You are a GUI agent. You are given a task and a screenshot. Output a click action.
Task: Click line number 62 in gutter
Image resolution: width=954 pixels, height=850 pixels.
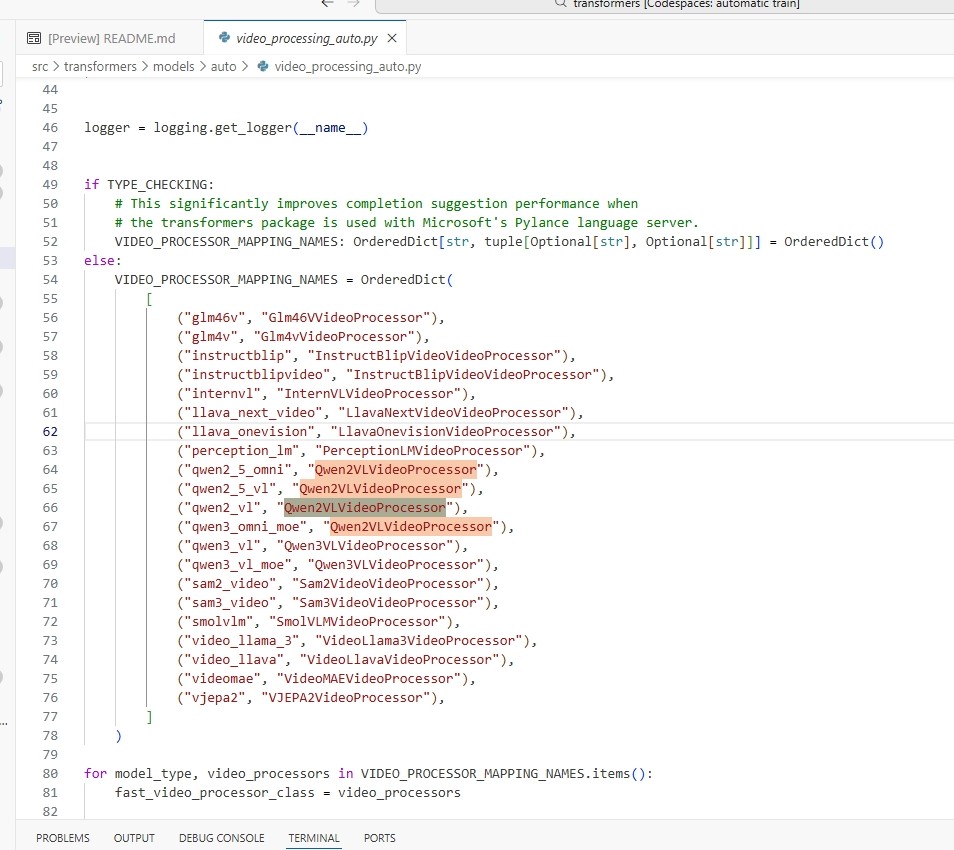click(50, 432)
